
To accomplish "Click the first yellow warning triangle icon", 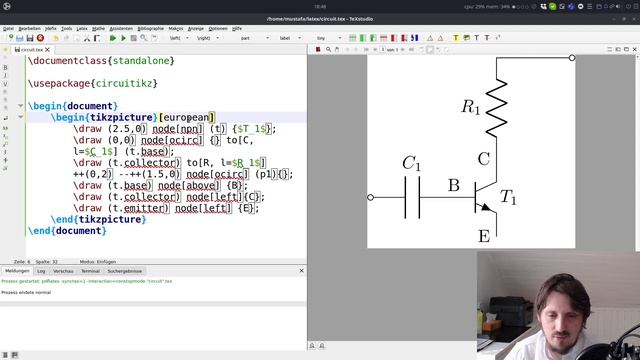I will 430,38.
